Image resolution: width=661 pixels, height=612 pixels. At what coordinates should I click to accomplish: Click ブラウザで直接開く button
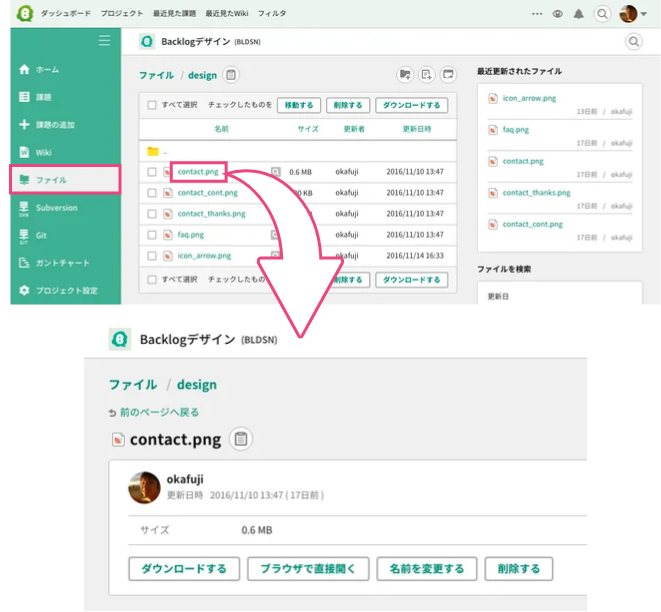point(308,569)
